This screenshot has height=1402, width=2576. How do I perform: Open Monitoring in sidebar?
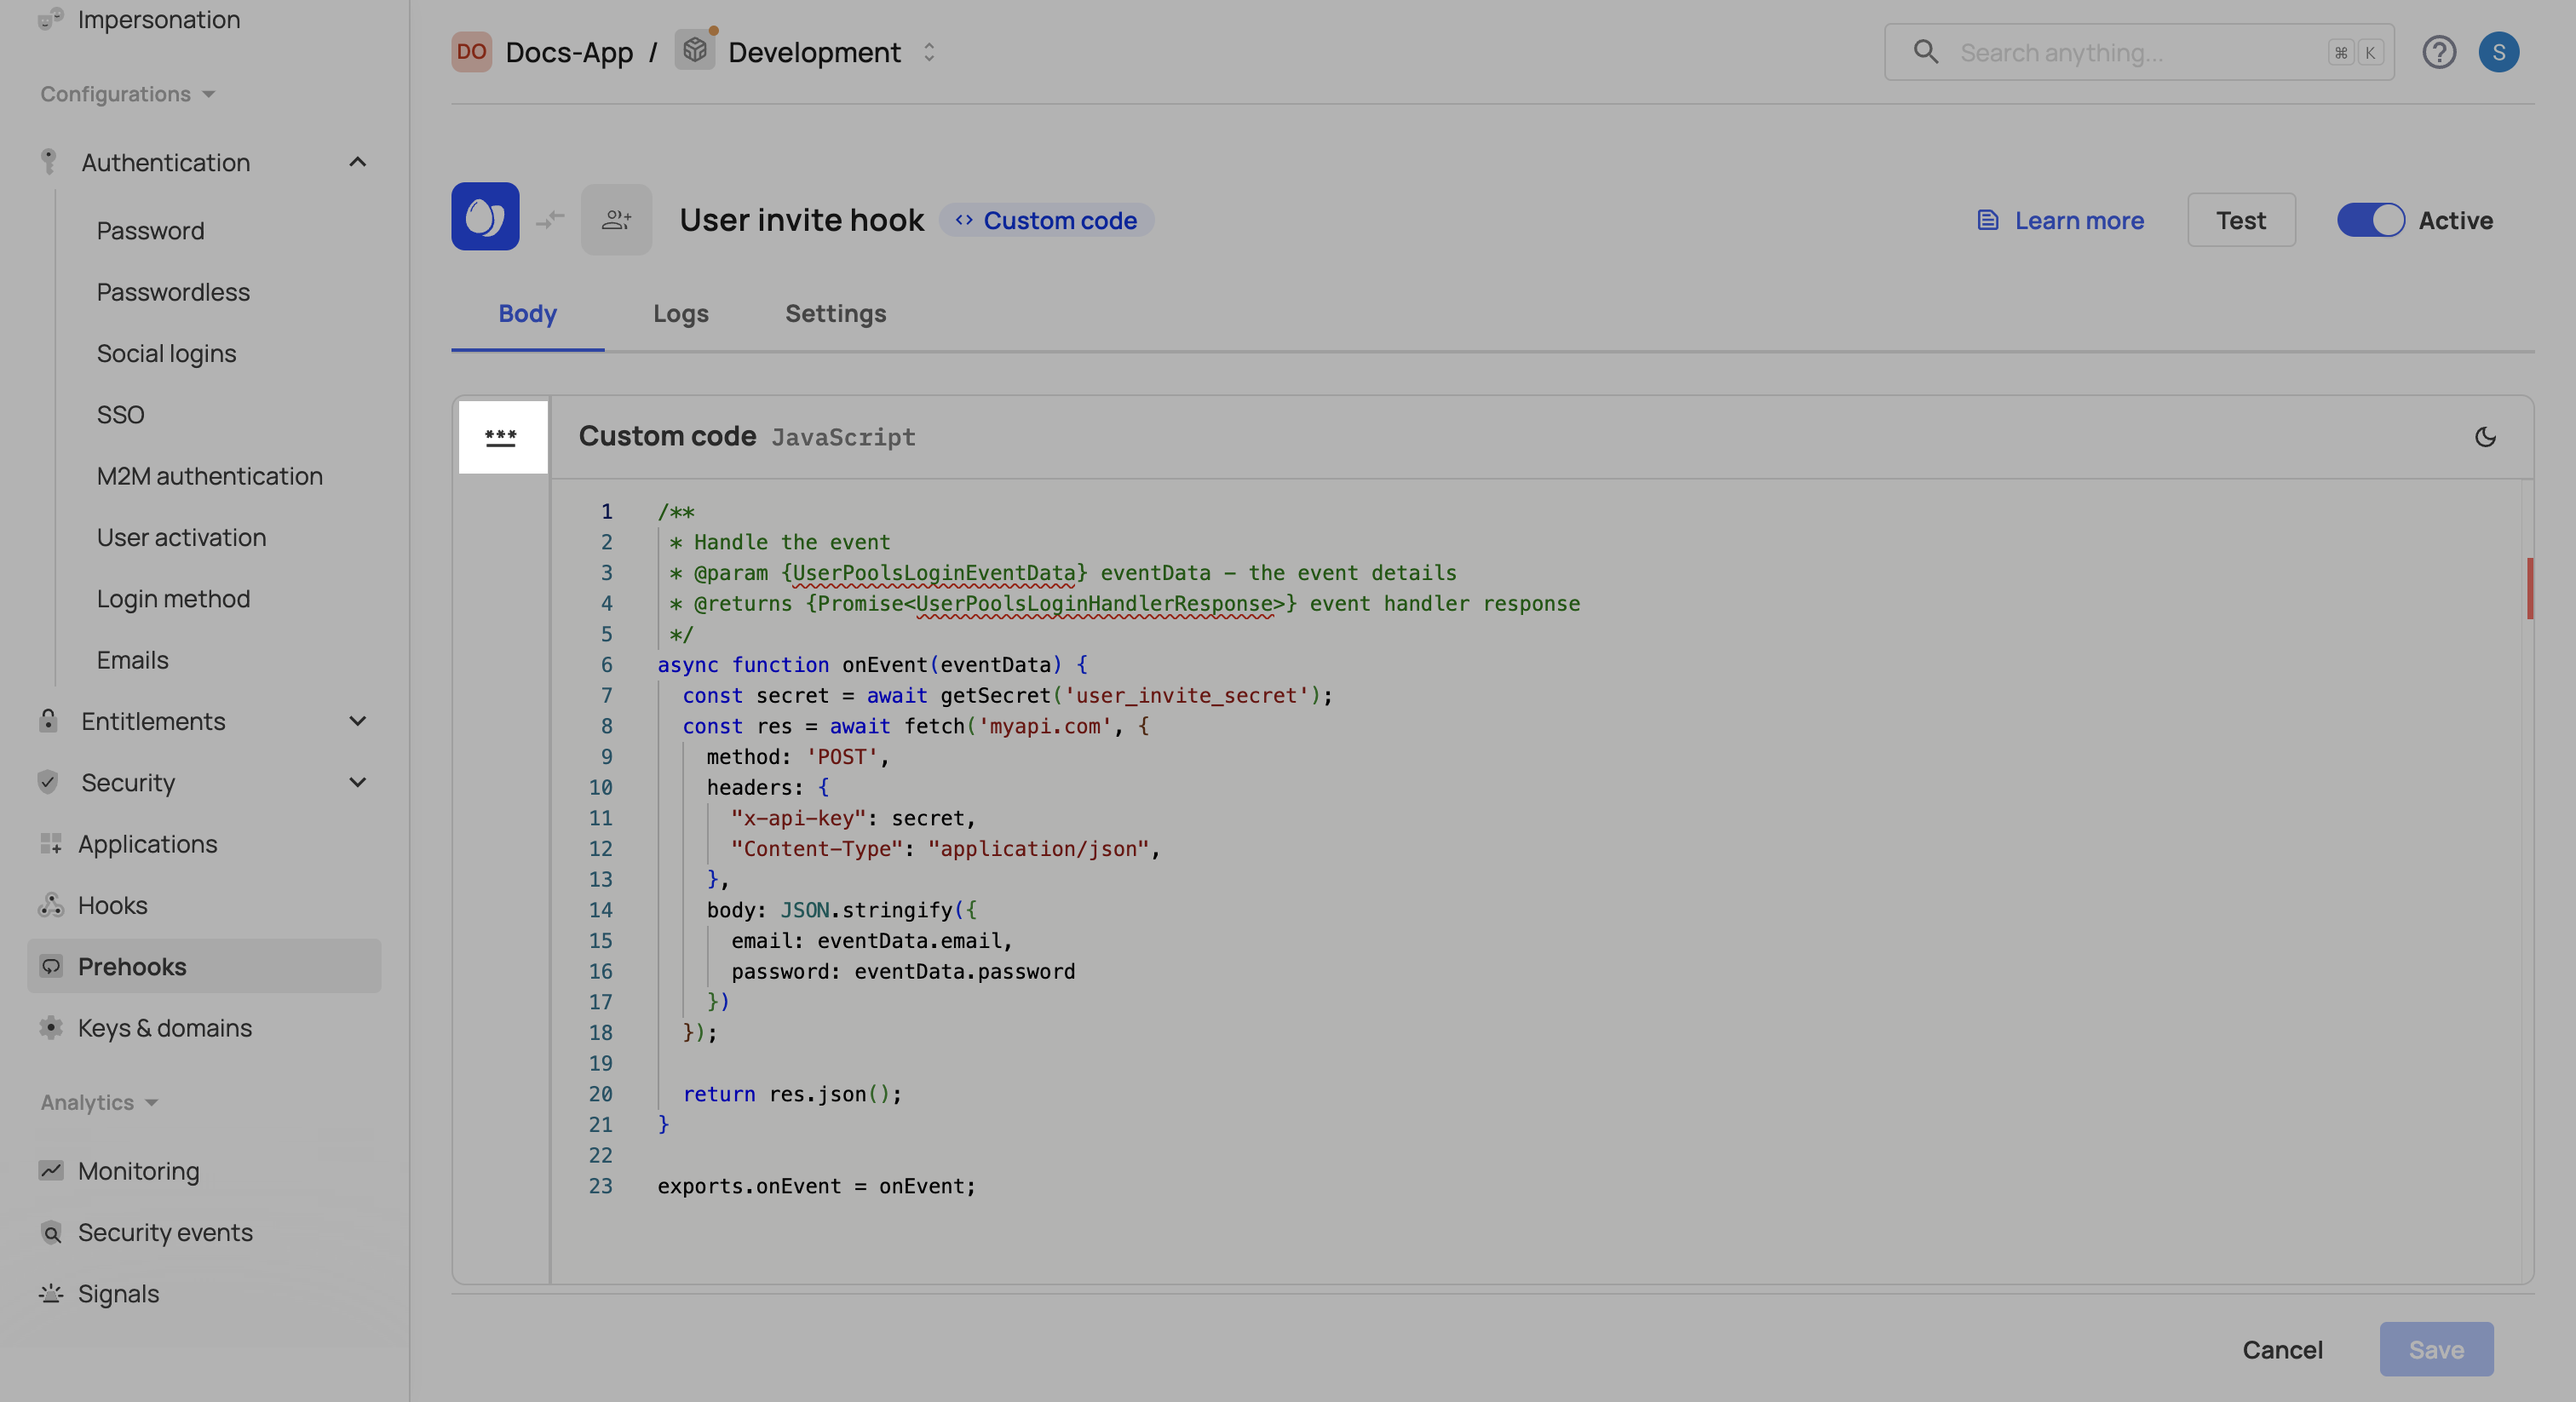point(138,1171)
